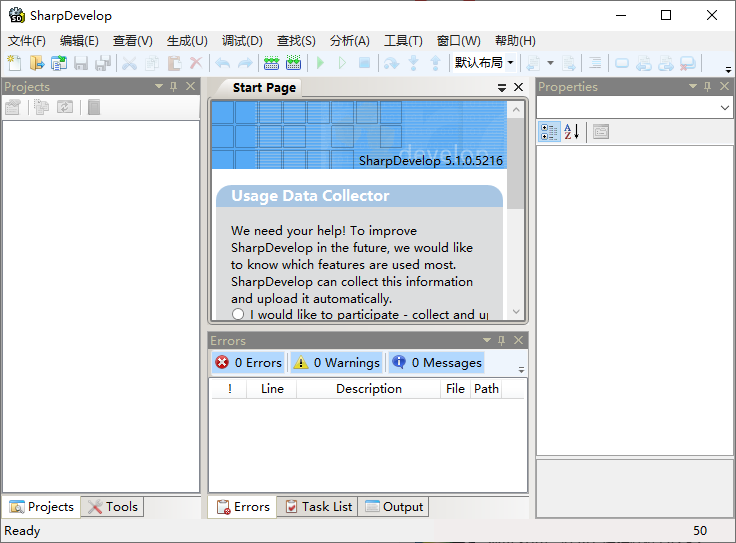736x543 pixels.
Task: Click the red X delete icon
Action: pyautogui.click(x=196, y=62)
